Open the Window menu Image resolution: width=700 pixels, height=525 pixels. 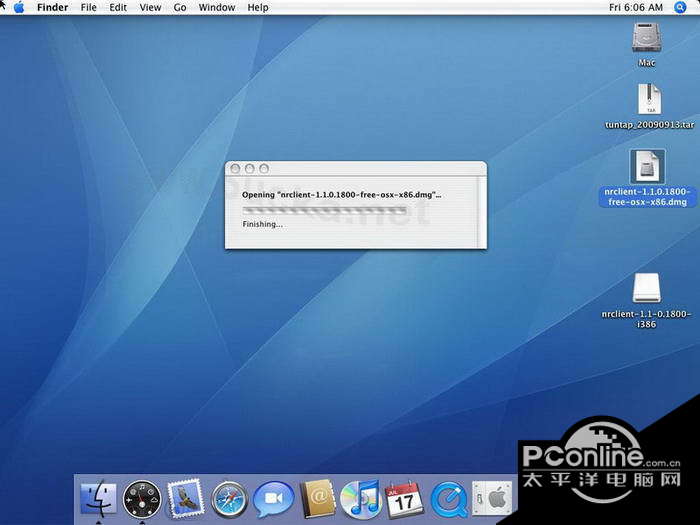217,7
